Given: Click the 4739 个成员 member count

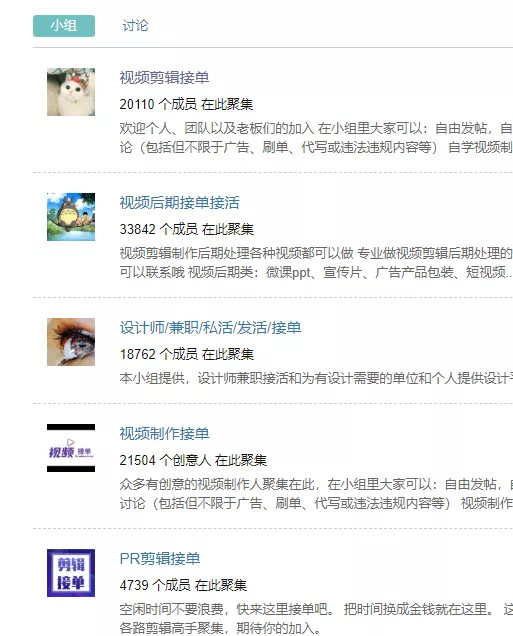Looking at the screenshot, I should tap(155, 585).
